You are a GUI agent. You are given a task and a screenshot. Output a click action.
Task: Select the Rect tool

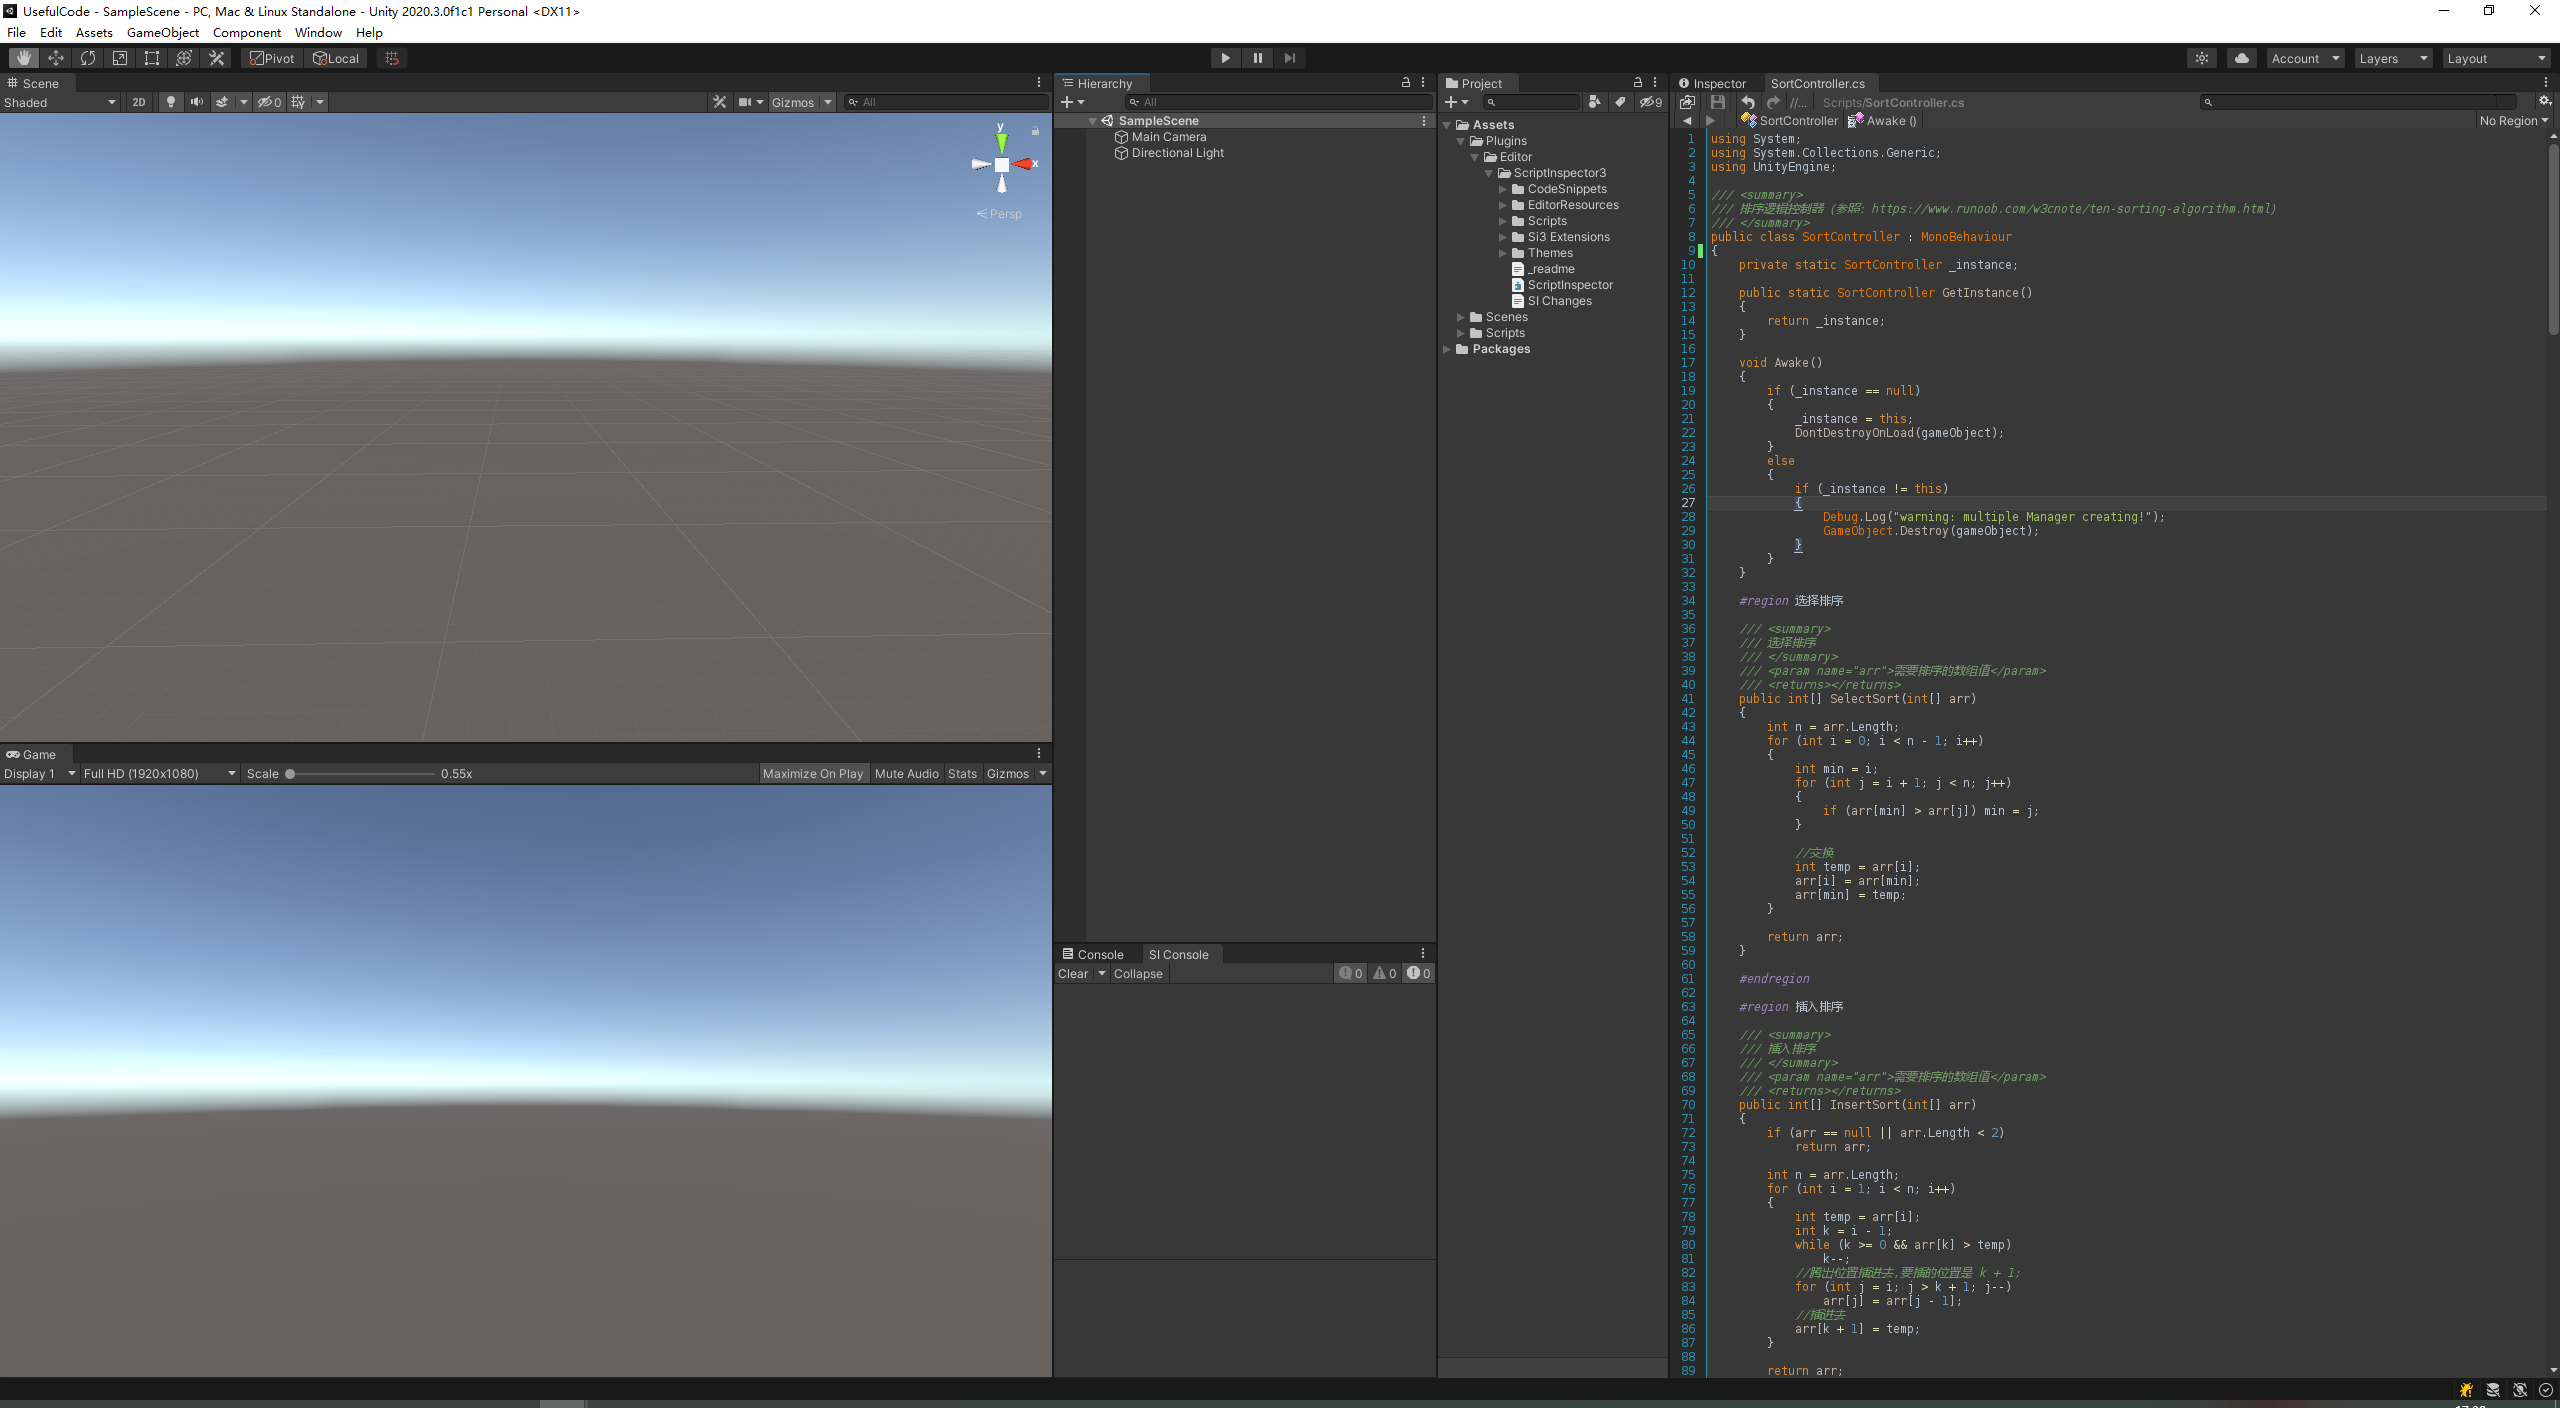click(152, 58)
